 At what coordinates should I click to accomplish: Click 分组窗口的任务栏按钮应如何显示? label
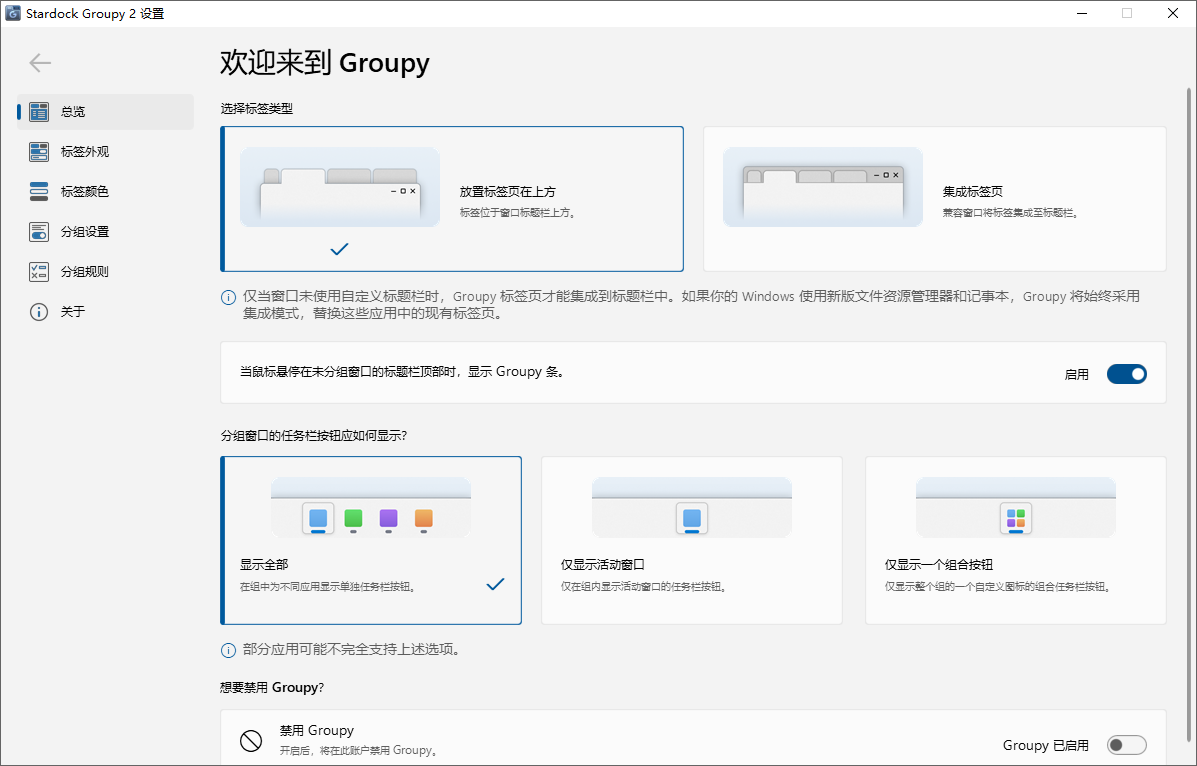coord(314,435)
